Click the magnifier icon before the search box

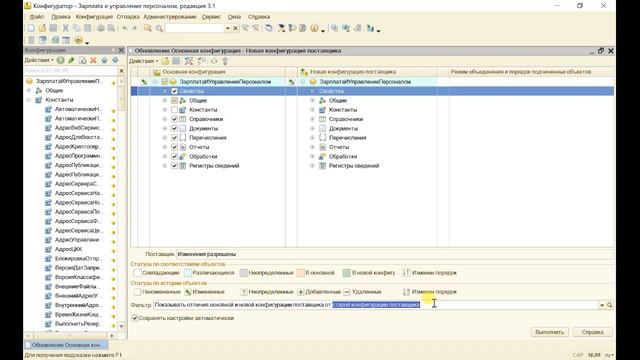(x=159, y=28)
